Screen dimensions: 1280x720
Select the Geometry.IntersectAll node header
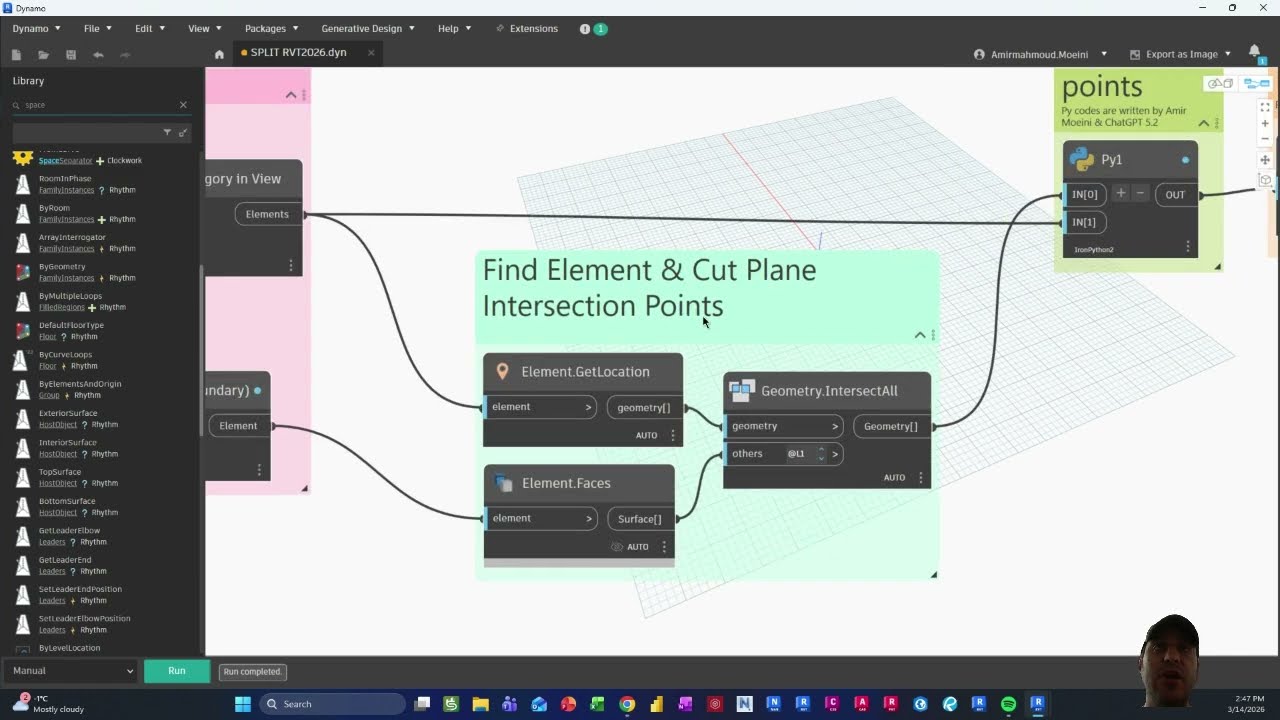(x=827, y=391)
